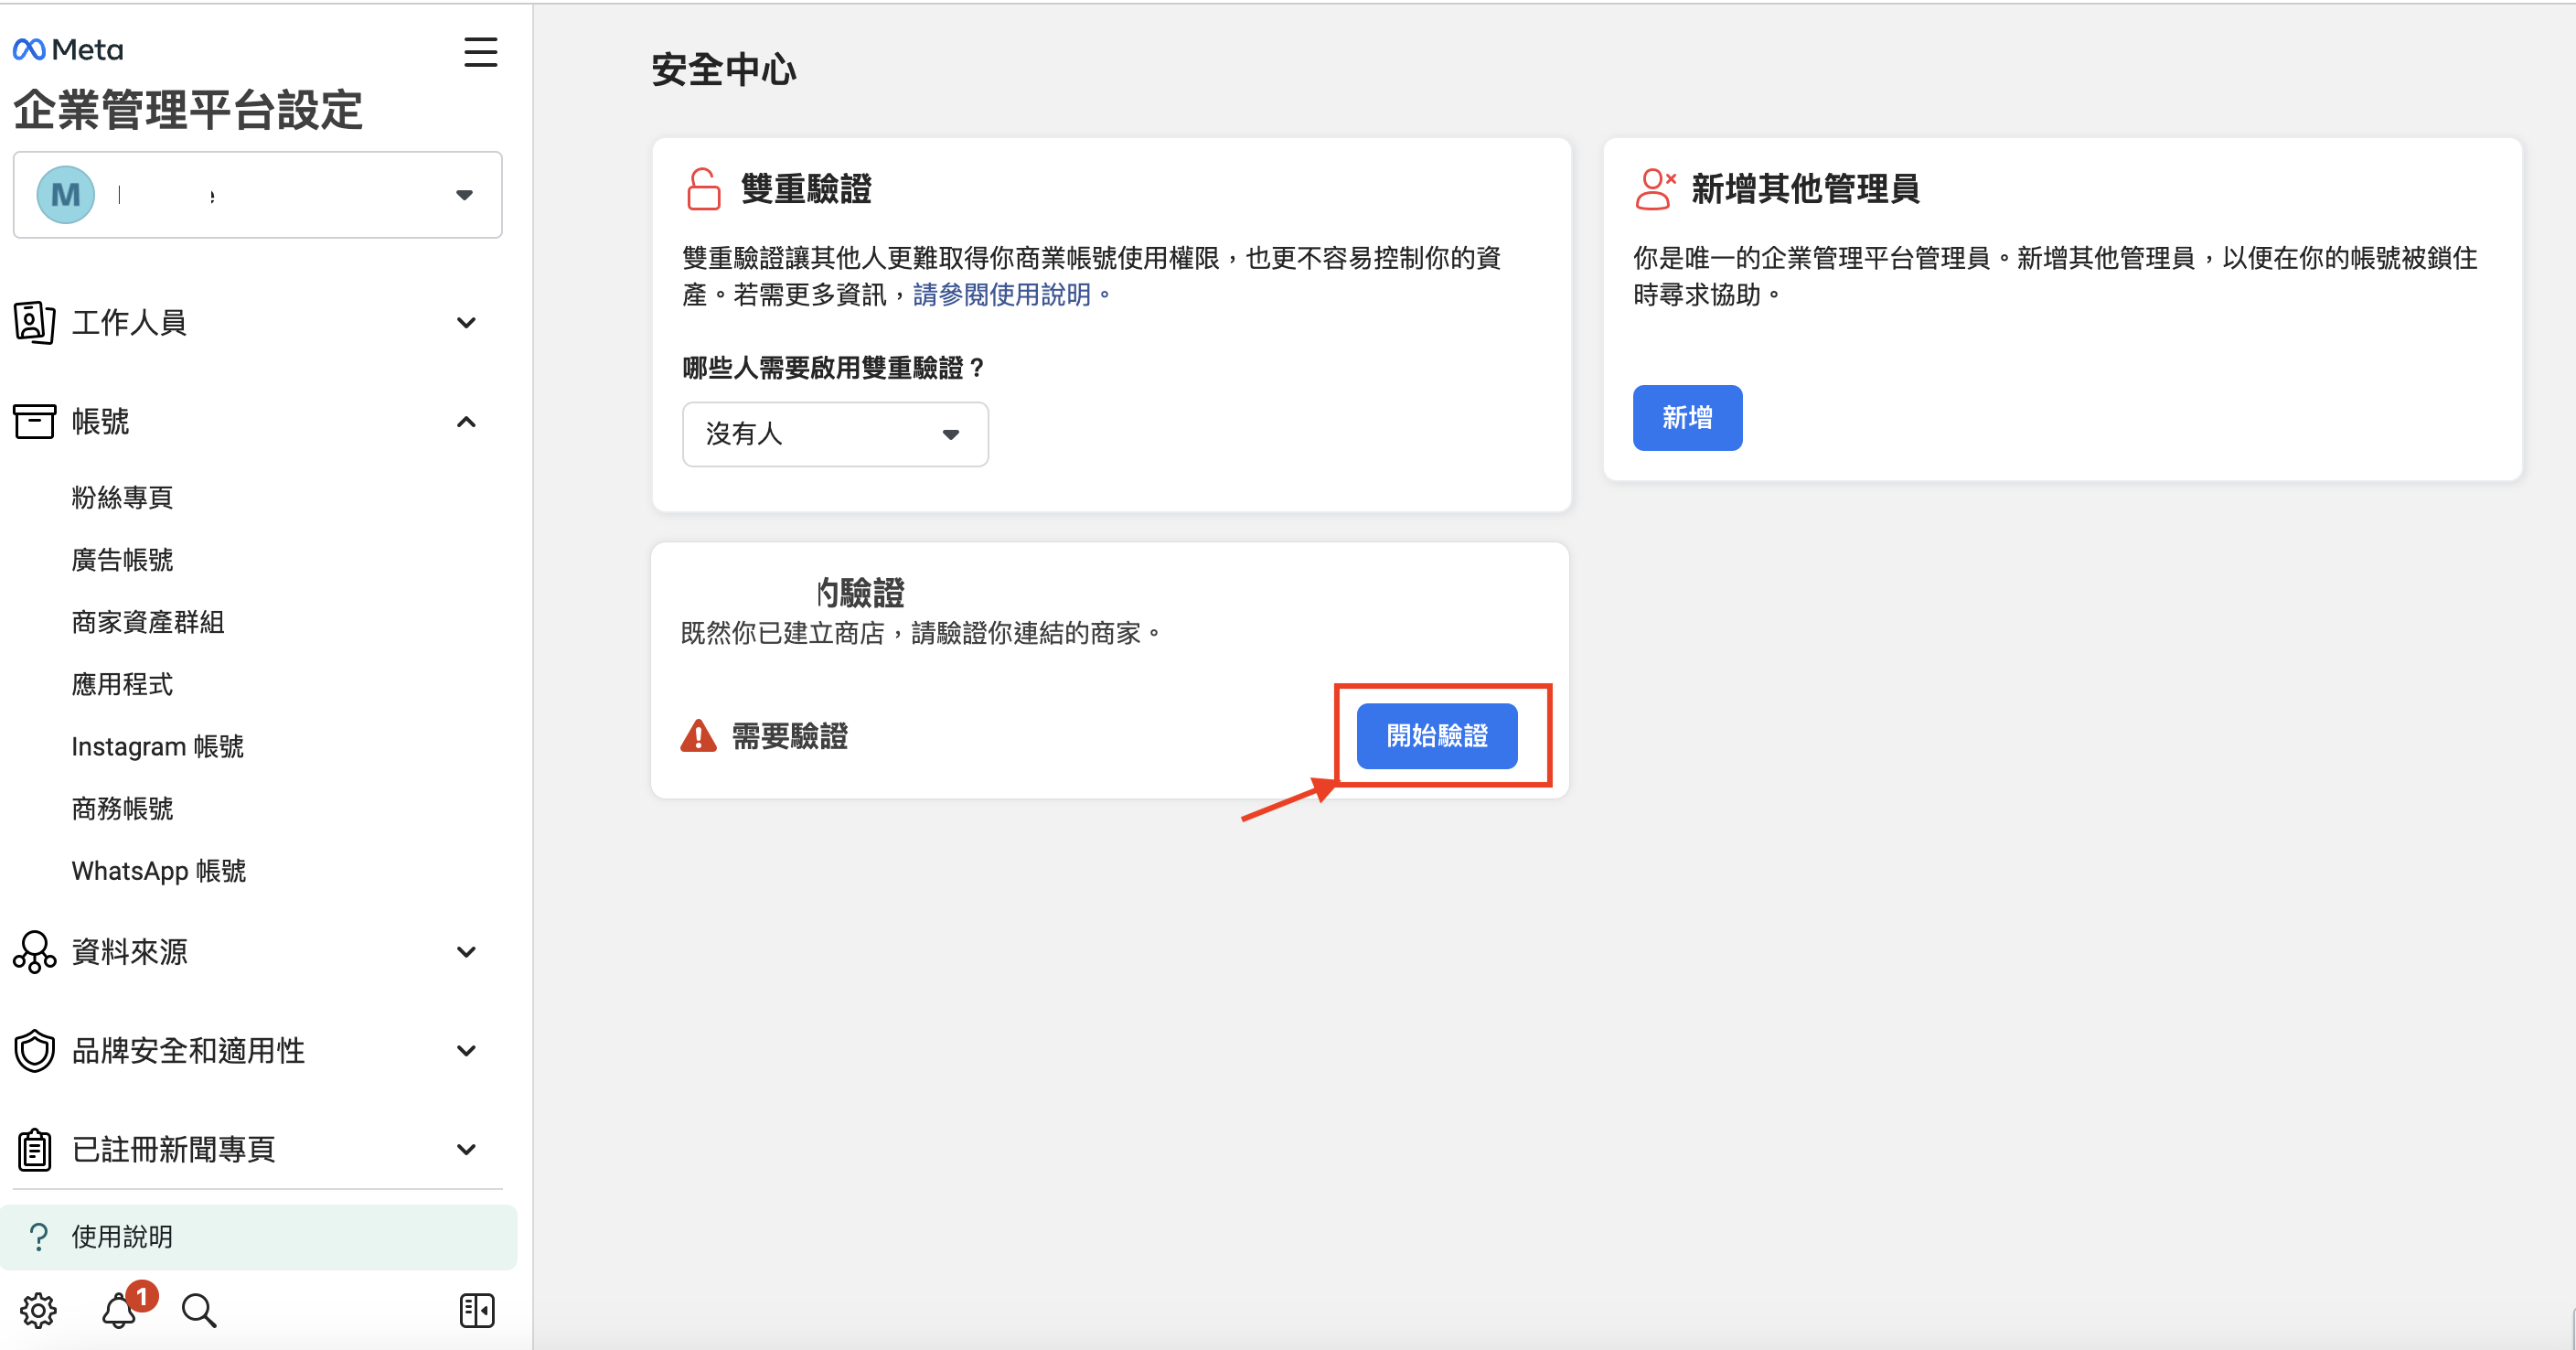Click the 工作人員 people icon
The width and height of the screenshot is (2576, 1350).
[x=34, y=322]
